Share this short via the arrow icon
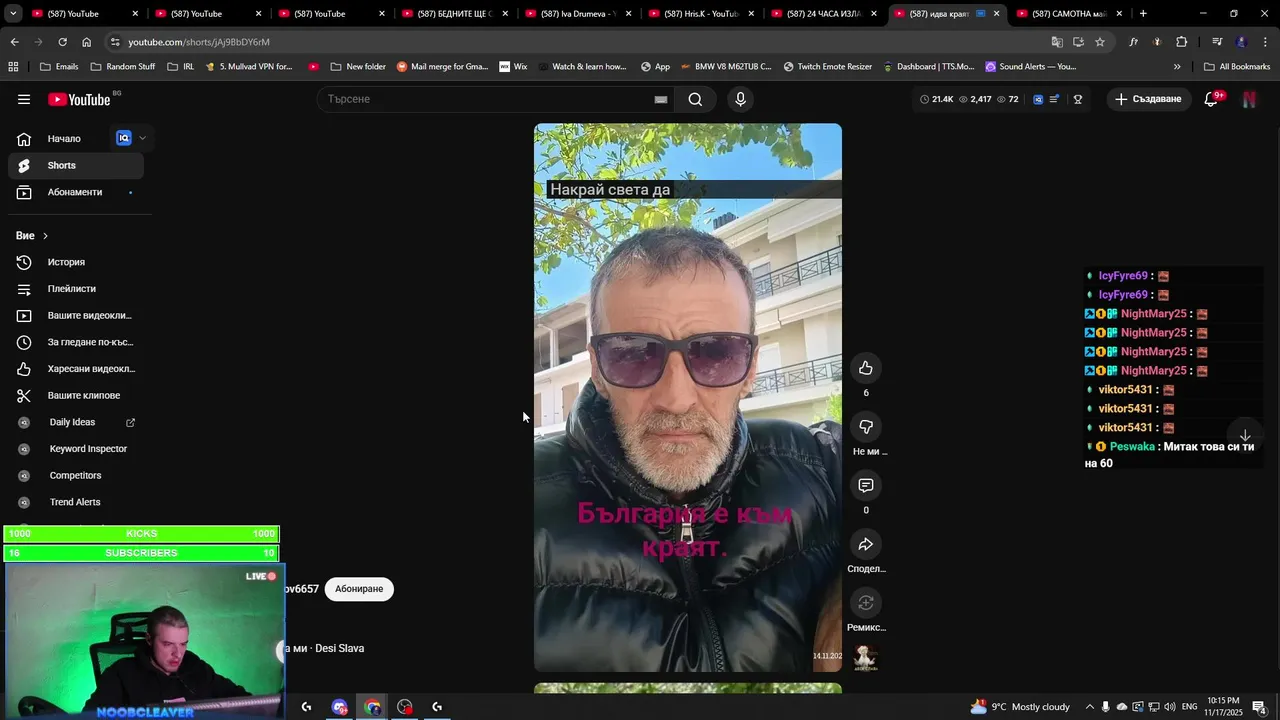Image resolution: width=1280 pixels, height=720 pixels. 866,544
